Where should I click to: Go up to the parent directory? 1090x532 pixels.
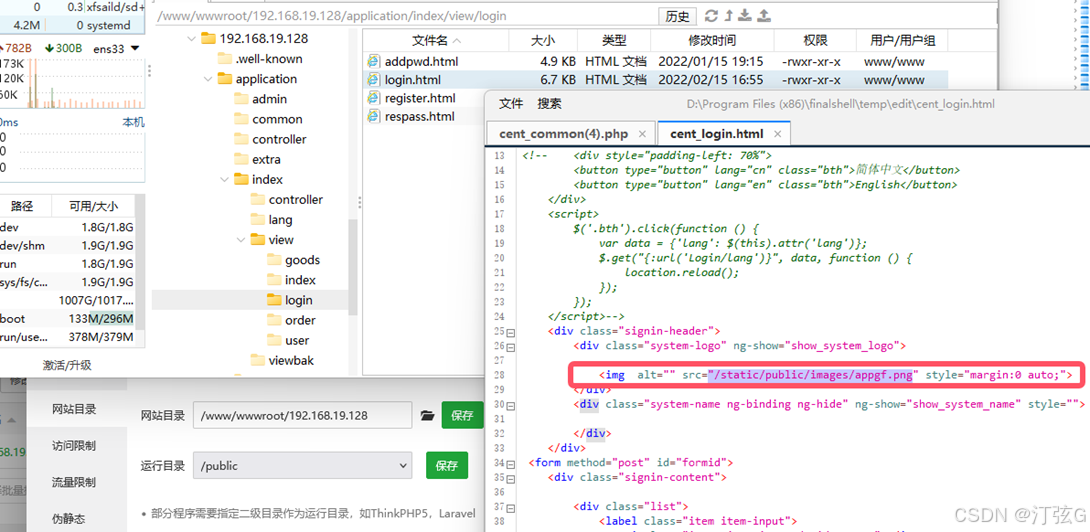(729, 16)
